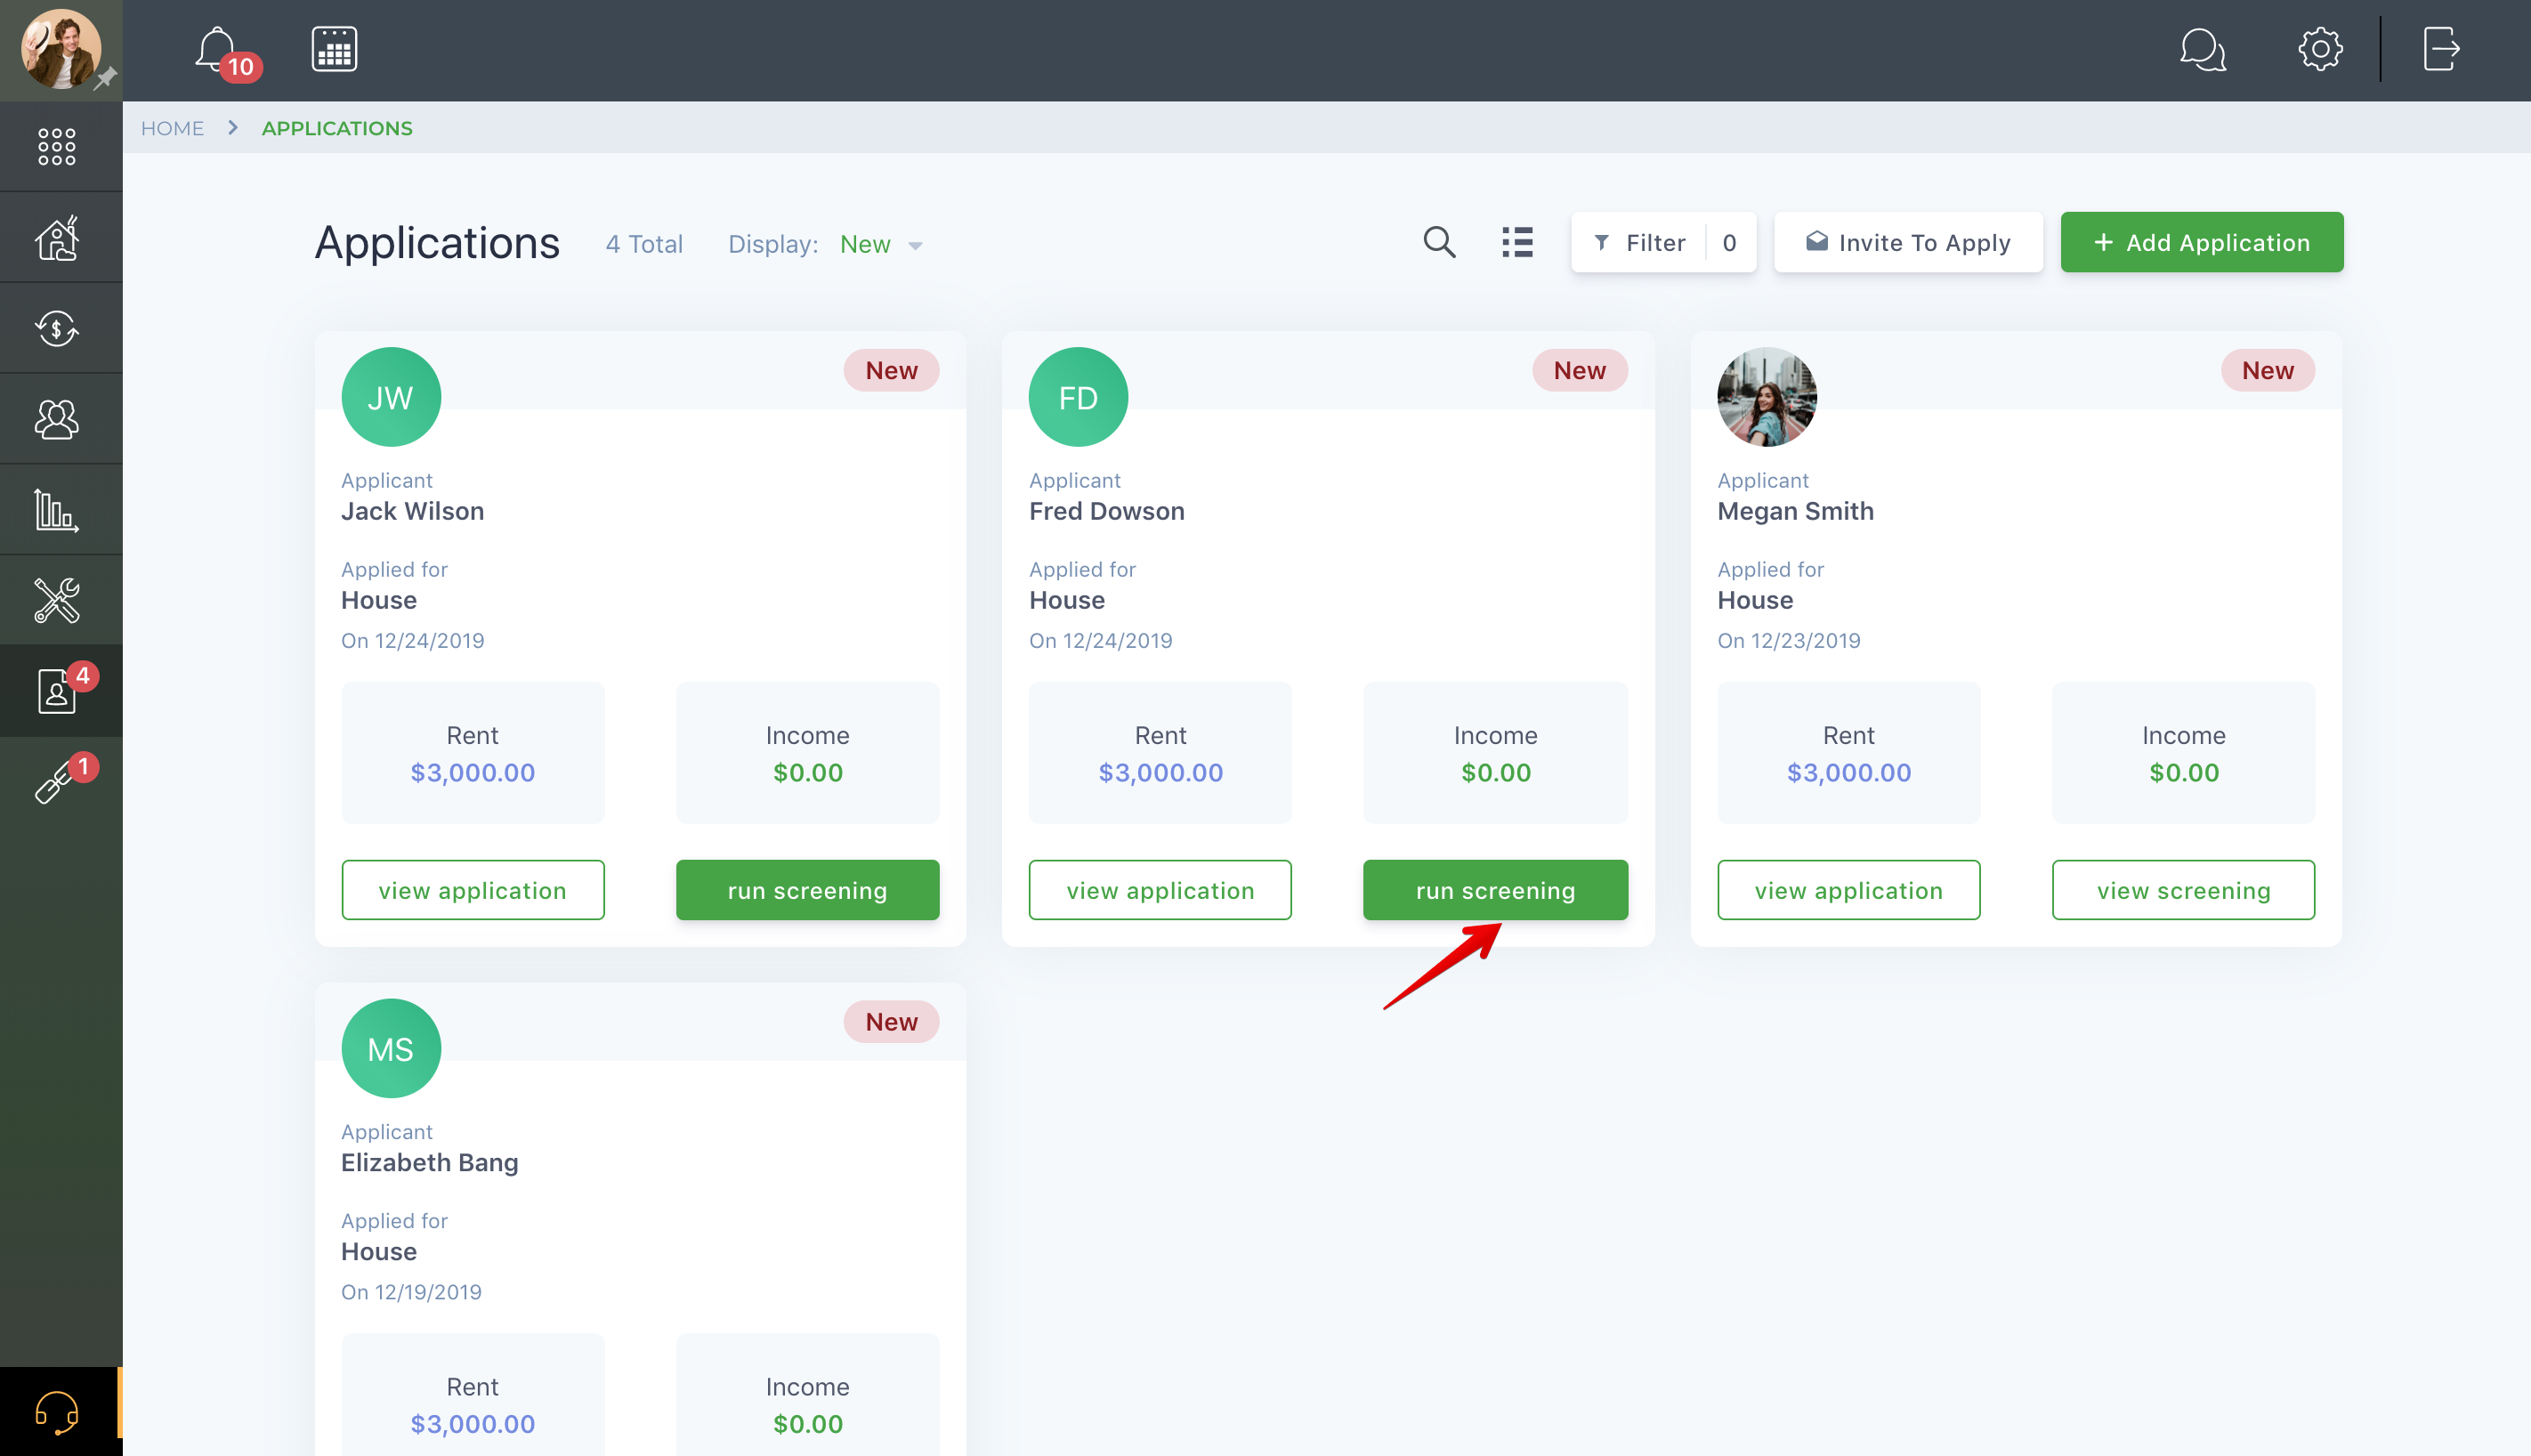
Task: Click New badge on Megan Smith card
Action: (2267, 370)
